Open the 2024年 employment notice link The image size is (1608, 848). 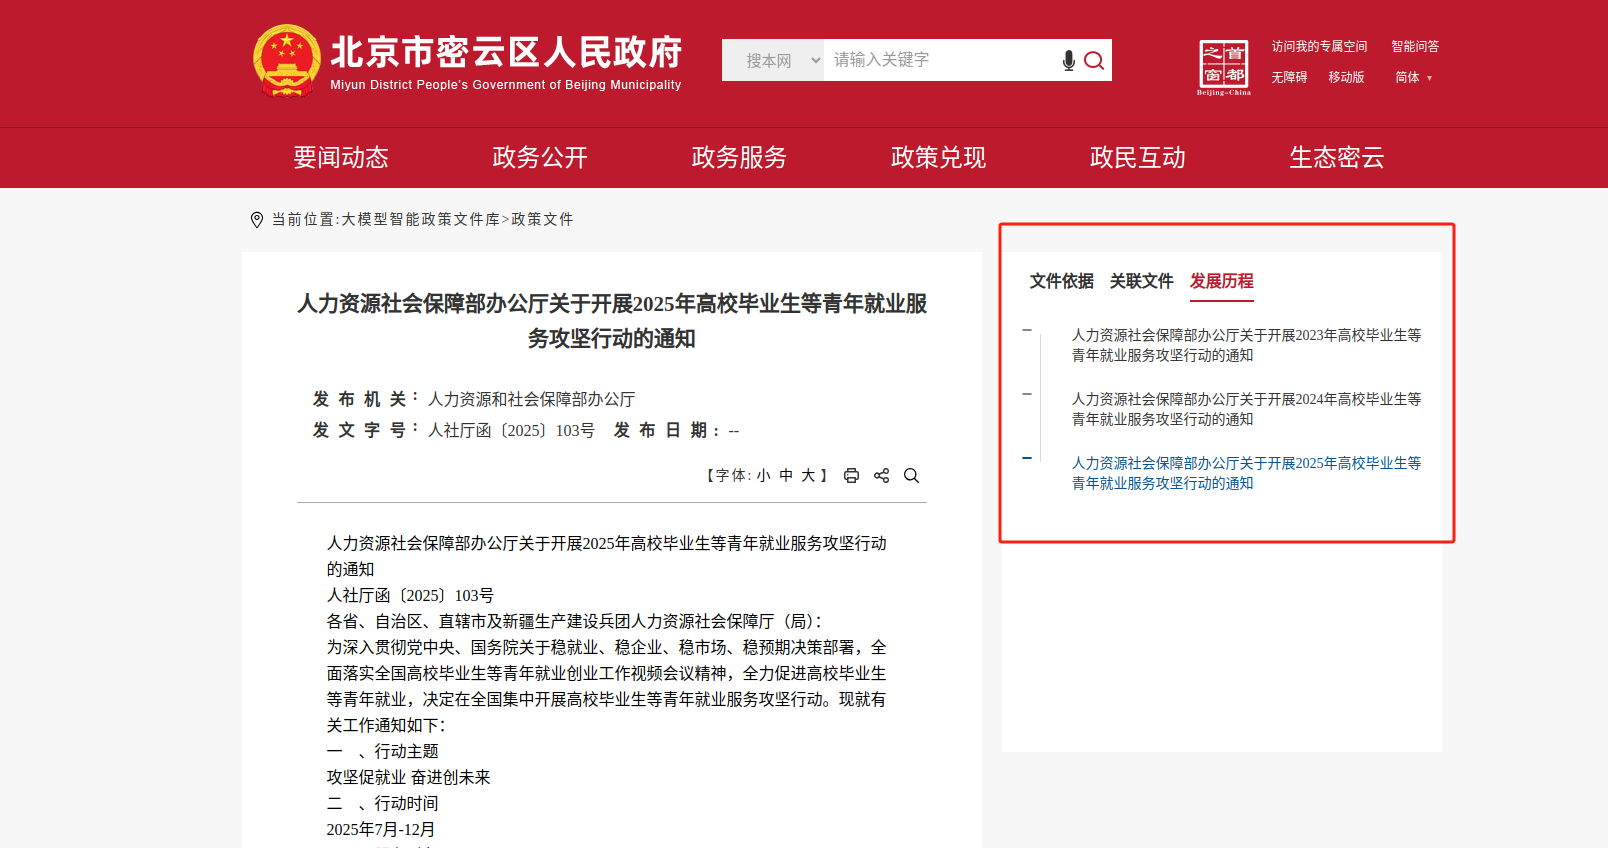[1245, 409]
